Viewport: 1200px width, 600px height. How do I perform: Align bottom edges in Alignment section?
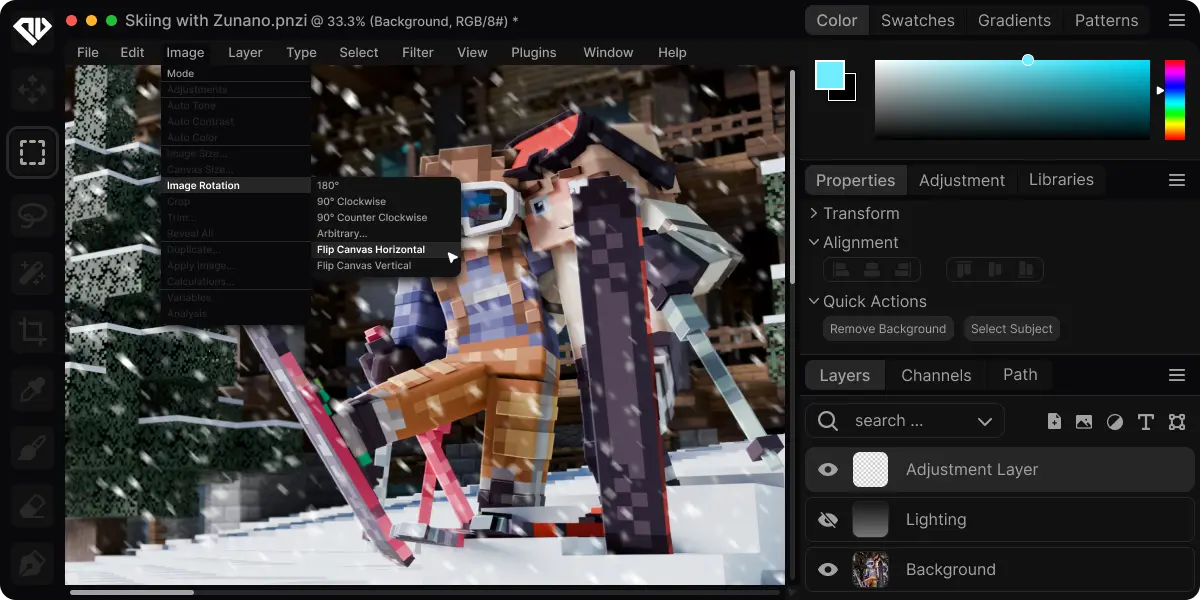click(x=1024, y=270)
